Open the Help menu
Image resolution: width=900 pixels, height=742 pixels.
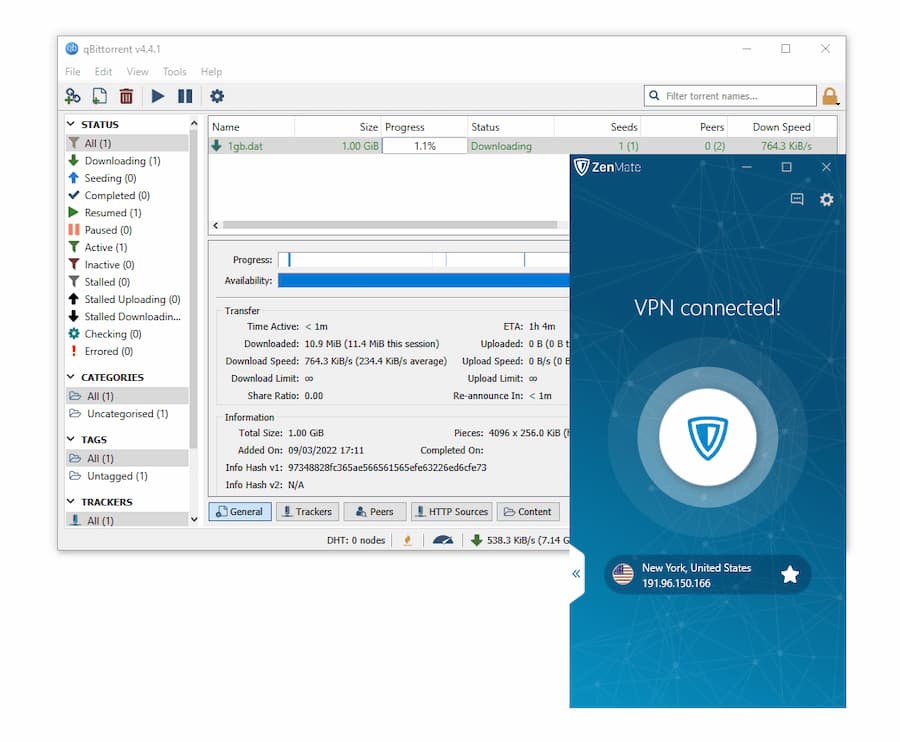211,72
